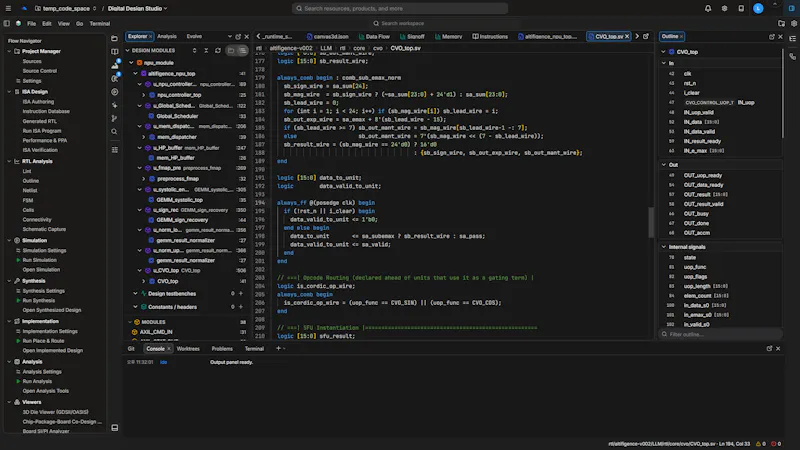
Task: Click Run Synthesis in Flow Navigator
Action: (x=38, y=301)
